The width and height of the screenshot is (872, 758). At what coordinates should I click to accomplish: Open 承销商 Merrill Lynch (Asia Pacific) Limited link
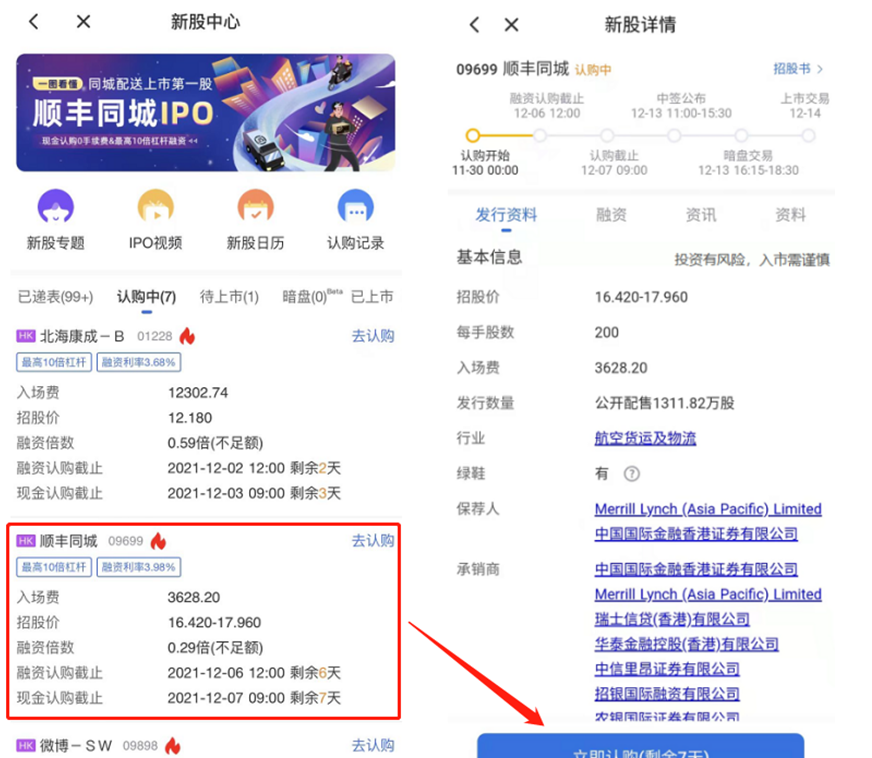coord(708,594)
